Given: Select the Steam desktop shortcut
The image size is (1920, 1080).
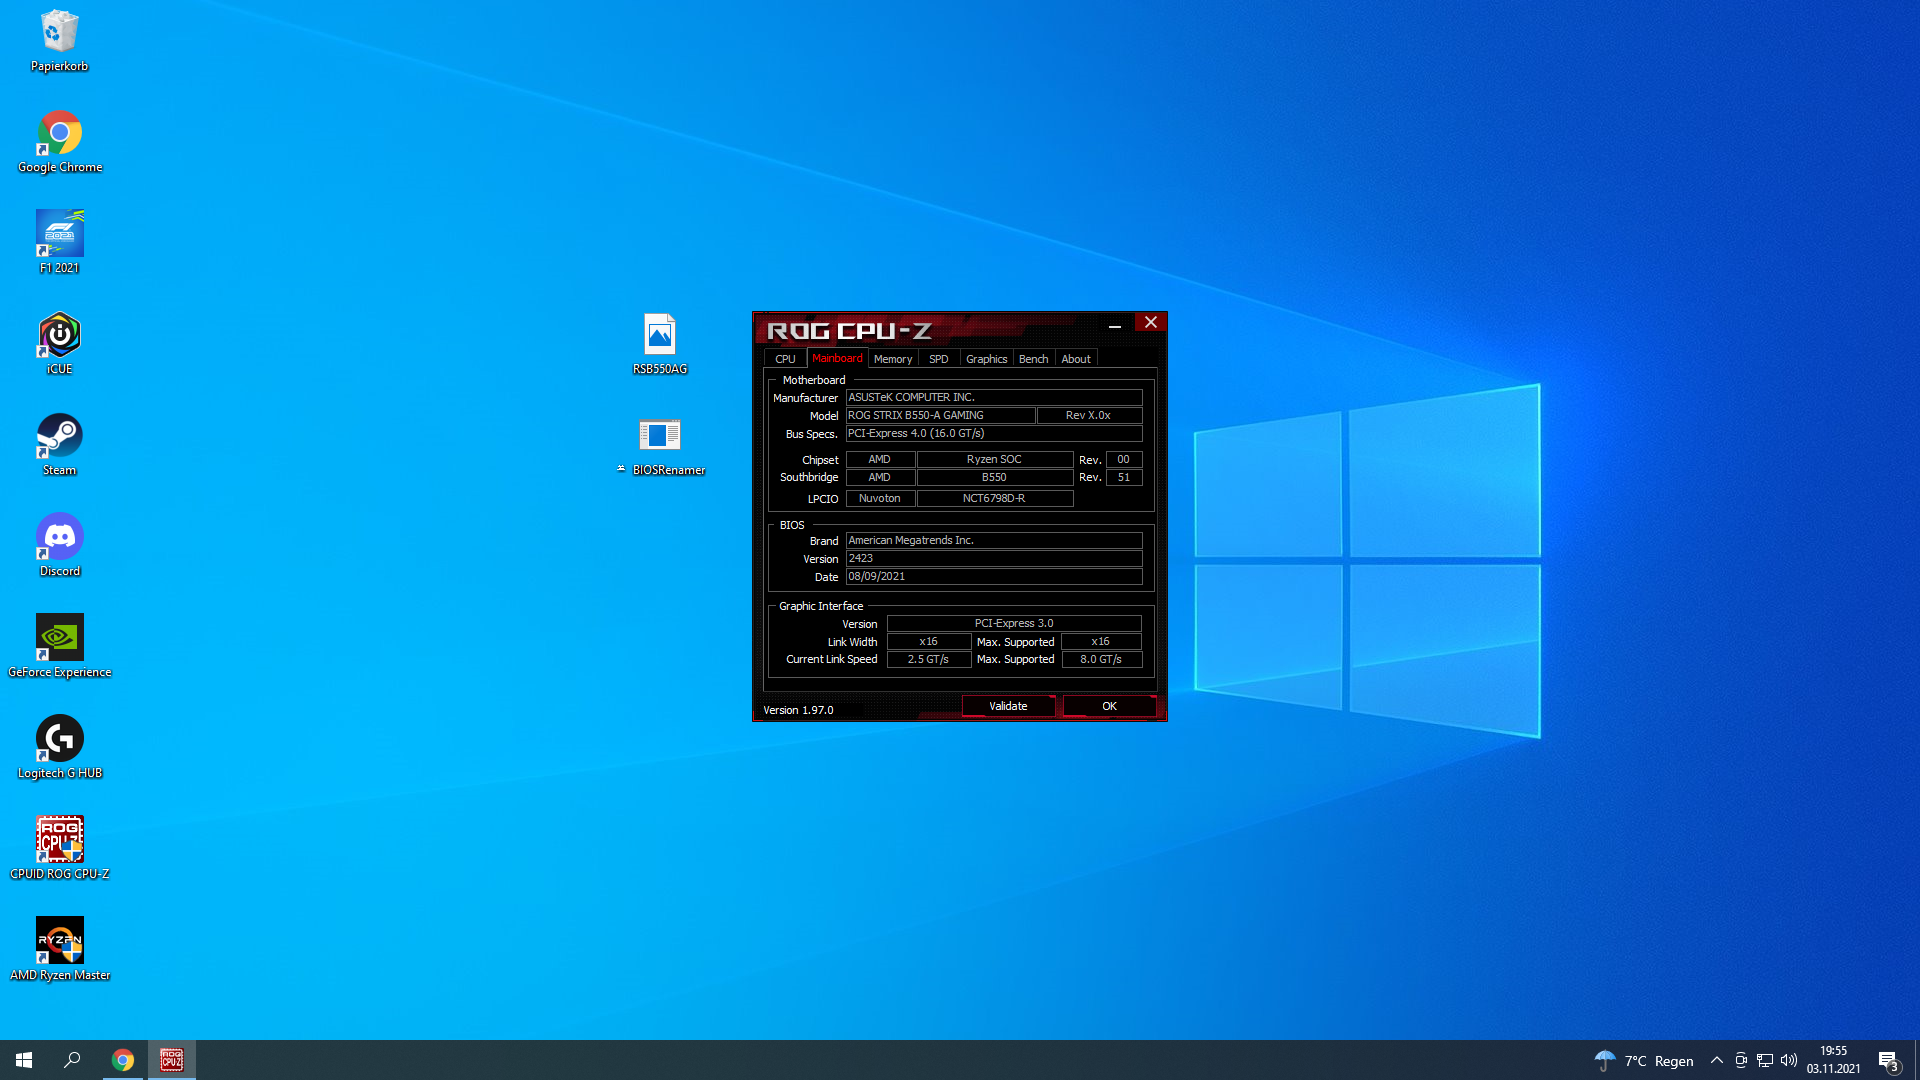Looking at the screenshot, I should [59, 445].
